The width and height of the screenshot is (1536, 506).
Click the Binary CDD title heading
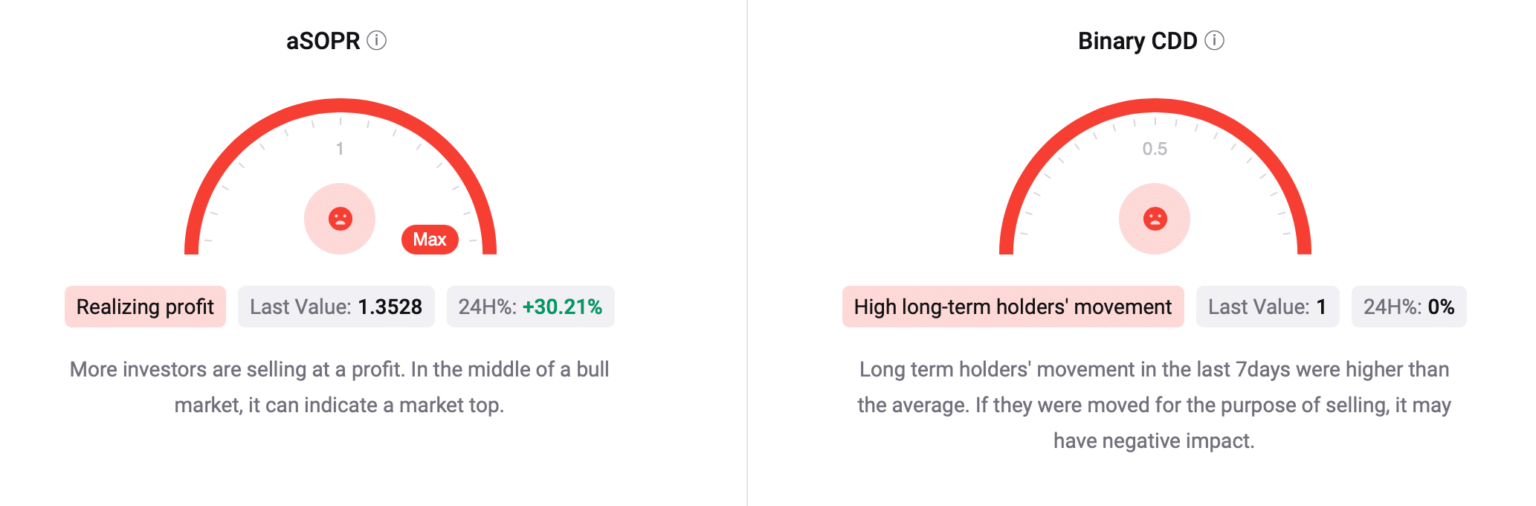point(1137,41)
